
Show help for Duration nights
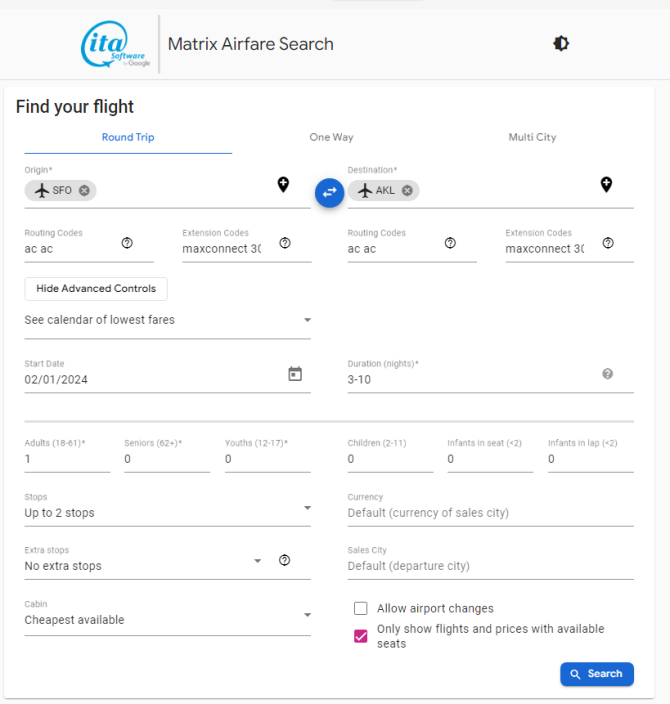(608, 374)
